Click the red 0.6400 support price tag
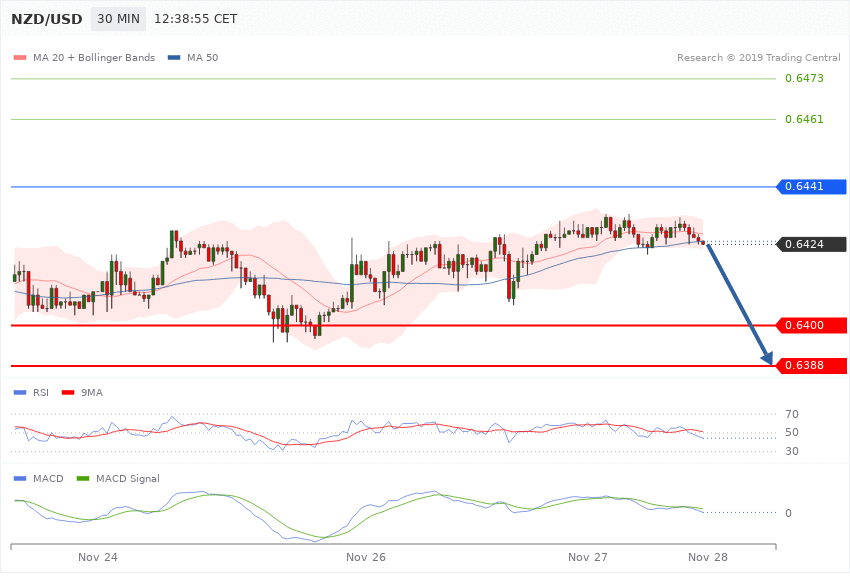This screenshot has width=850, height=576. click(x=812, y=326)
